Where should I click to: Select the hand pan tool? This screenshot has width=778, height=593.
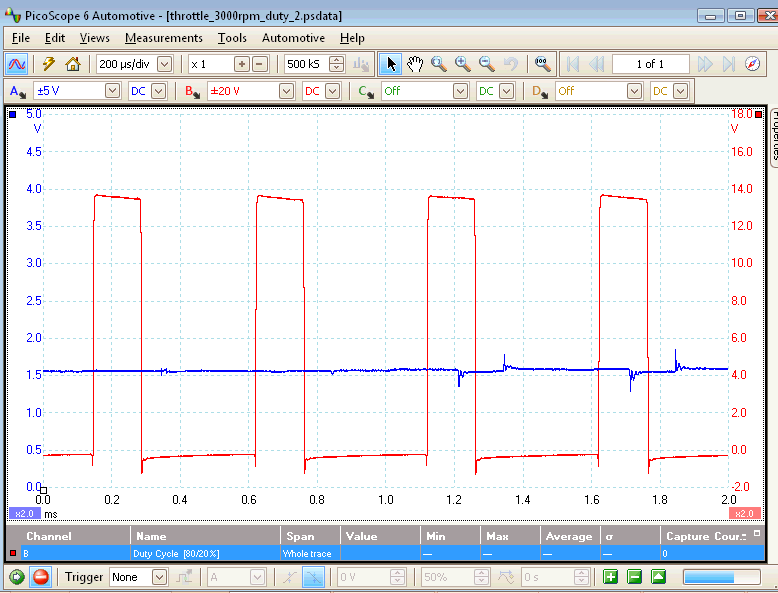tap(415, 64)
